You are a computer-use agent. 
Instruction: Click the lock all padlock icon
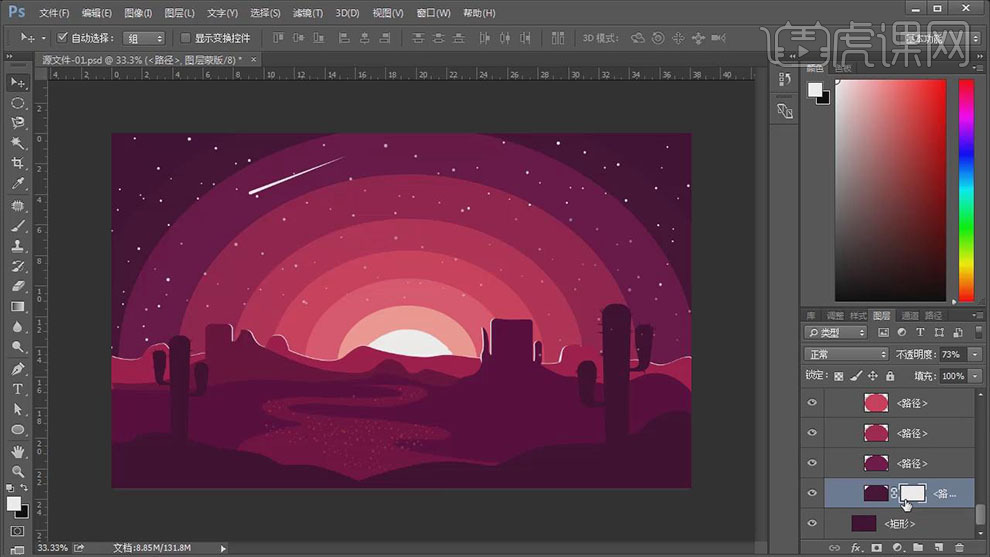[890, 376]
